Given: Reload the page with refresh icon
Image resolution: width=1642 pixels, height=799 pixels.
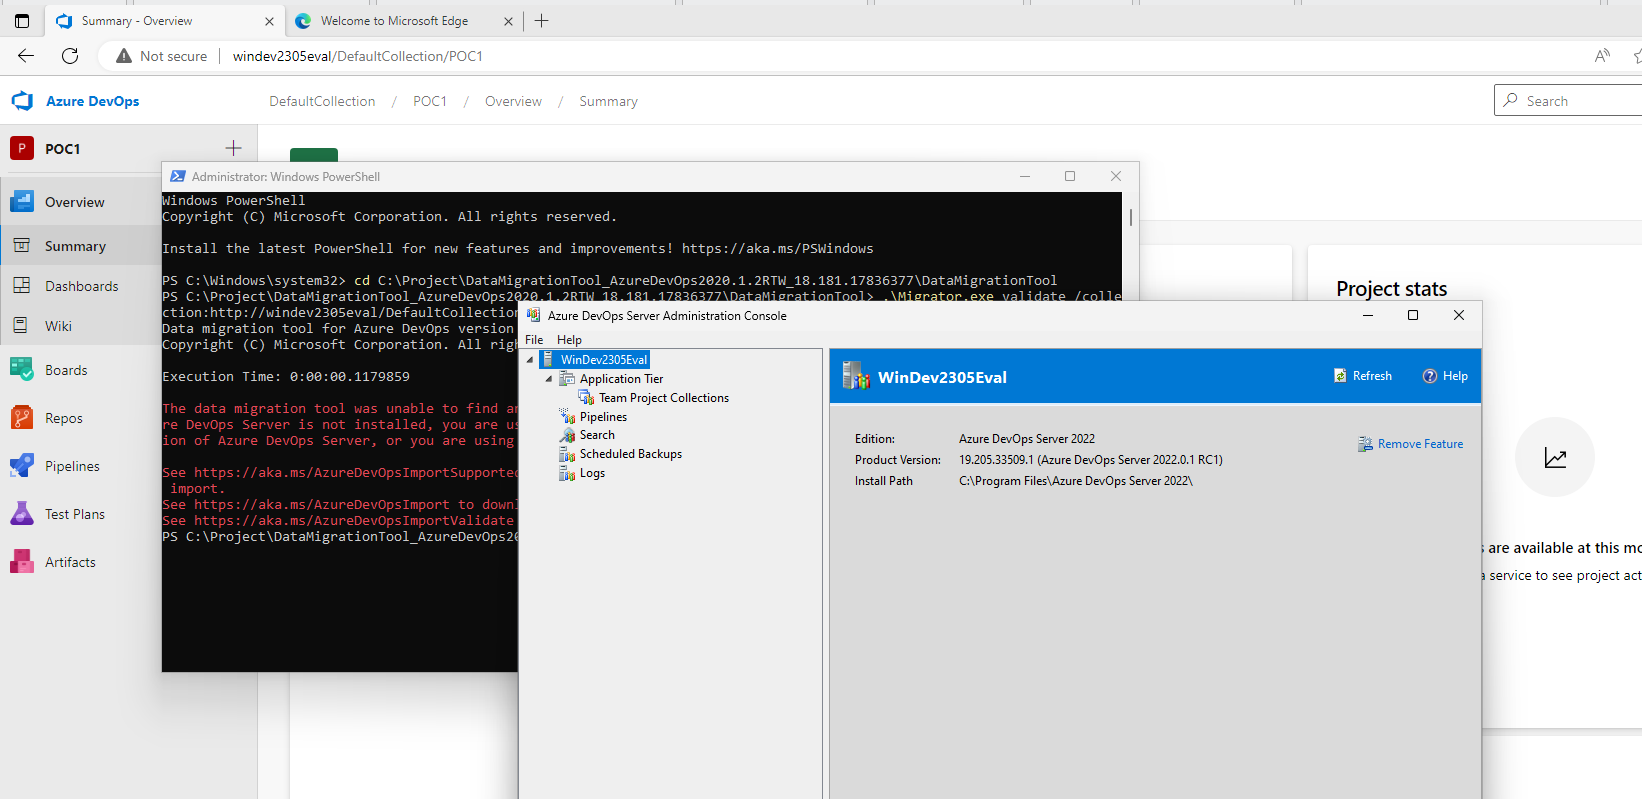Looking at the screenshot, I should pos(70,56).
